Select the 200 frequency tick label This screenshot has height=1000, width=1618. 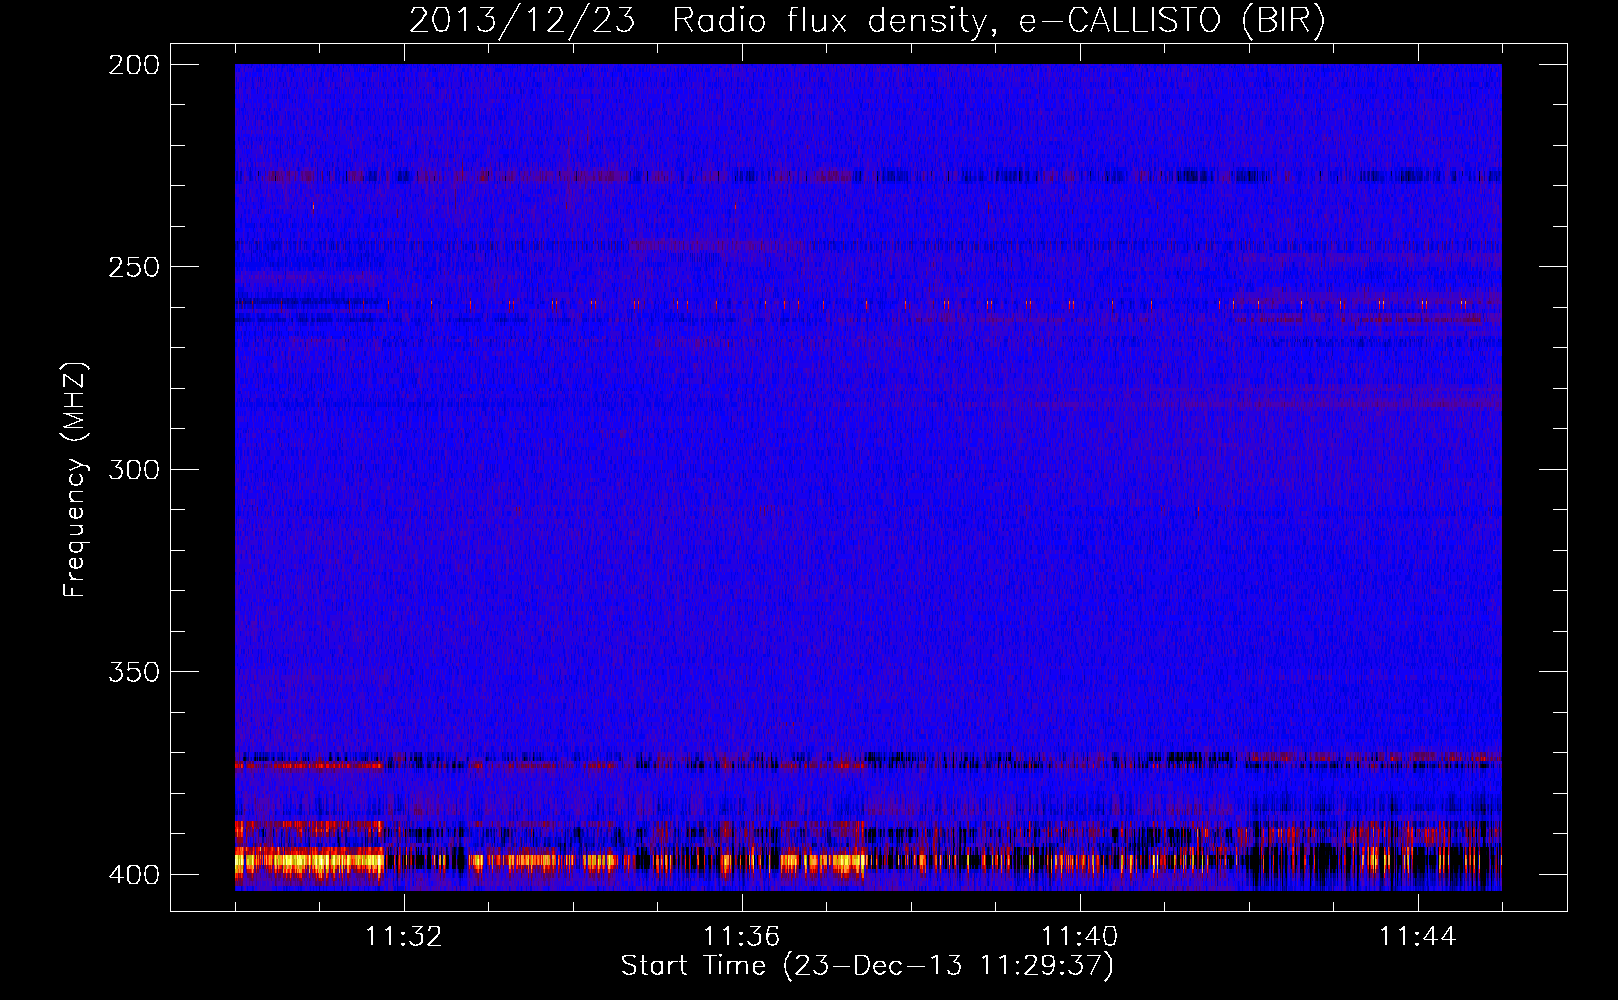(134, 65)
